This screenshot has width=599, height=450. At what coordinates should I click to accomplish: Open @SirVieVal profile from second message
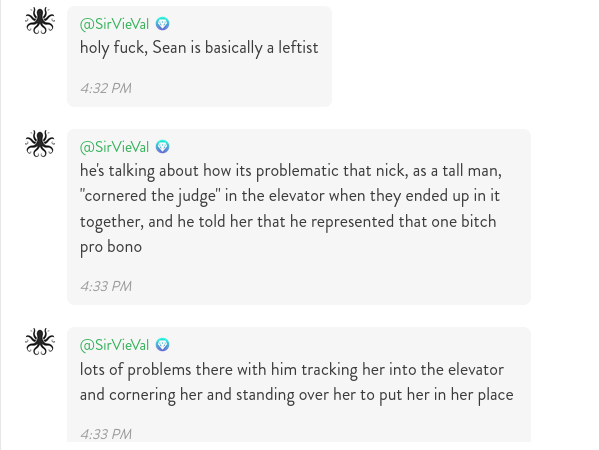tap(114, 147)
